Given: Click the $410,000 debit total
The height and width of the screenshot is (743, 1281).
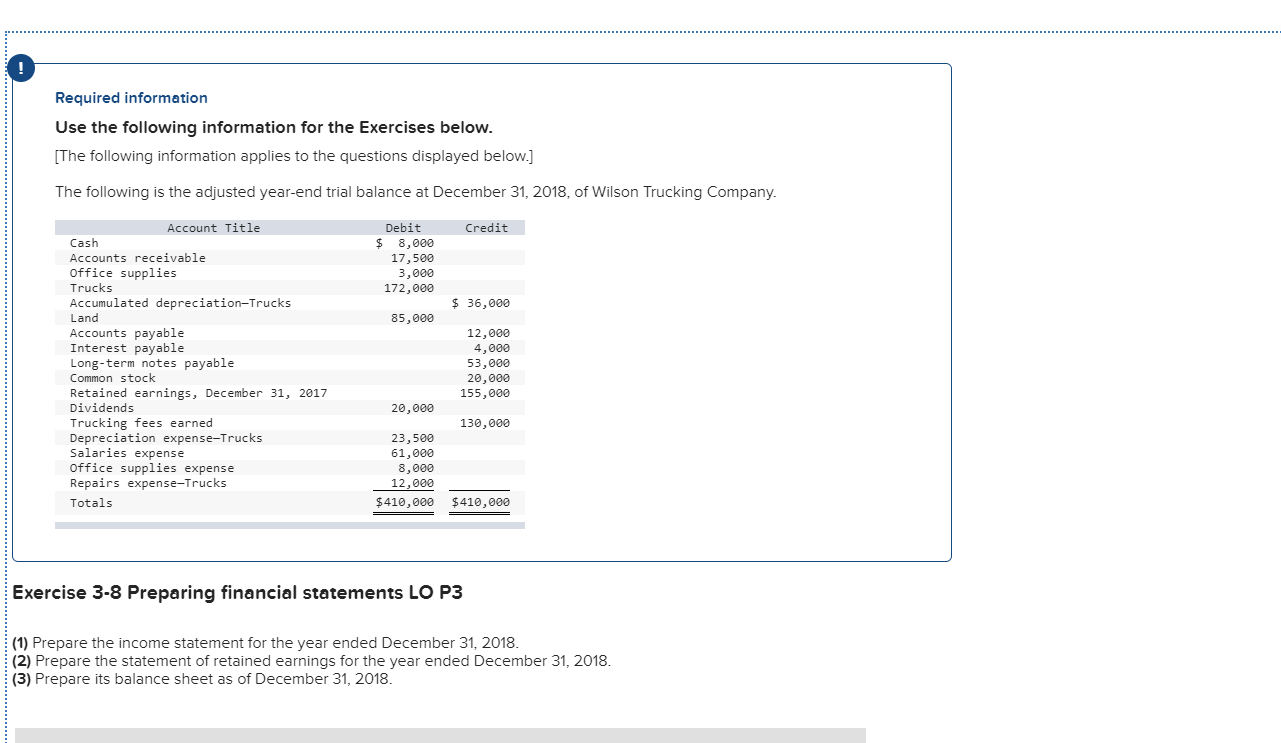Looking at the screenshot, I should click(x=404, y=503).
